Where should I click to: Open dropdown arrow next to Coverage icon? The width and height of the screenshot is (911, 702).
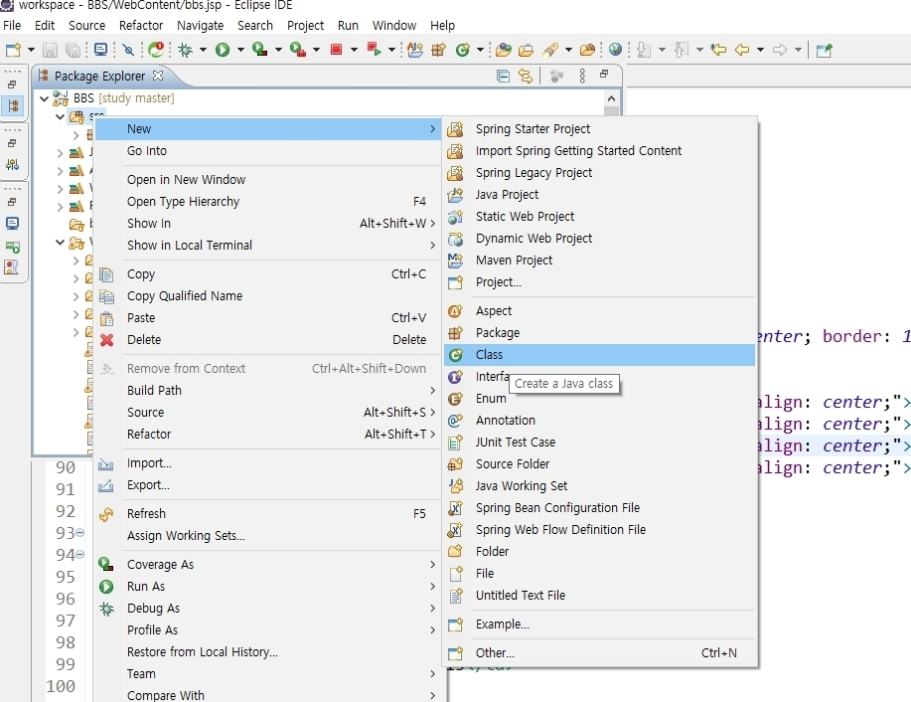pos(278,50)
